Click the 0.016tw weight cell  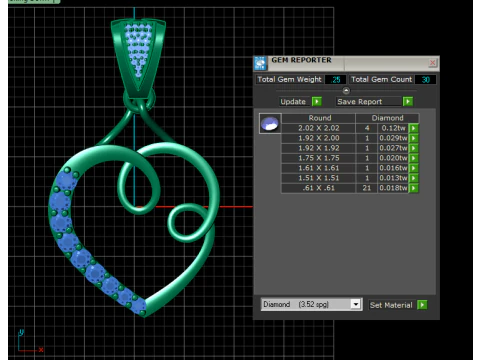click(x=393, y=168)
